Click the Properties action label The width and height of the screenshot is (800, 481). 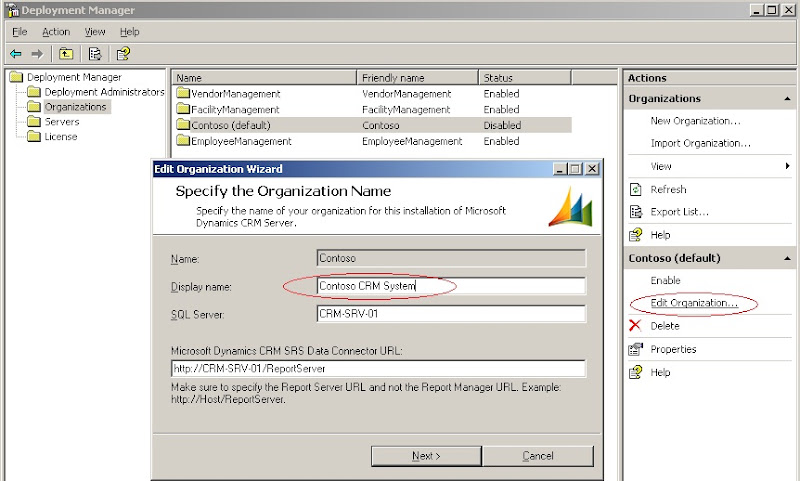click(673, 349)
